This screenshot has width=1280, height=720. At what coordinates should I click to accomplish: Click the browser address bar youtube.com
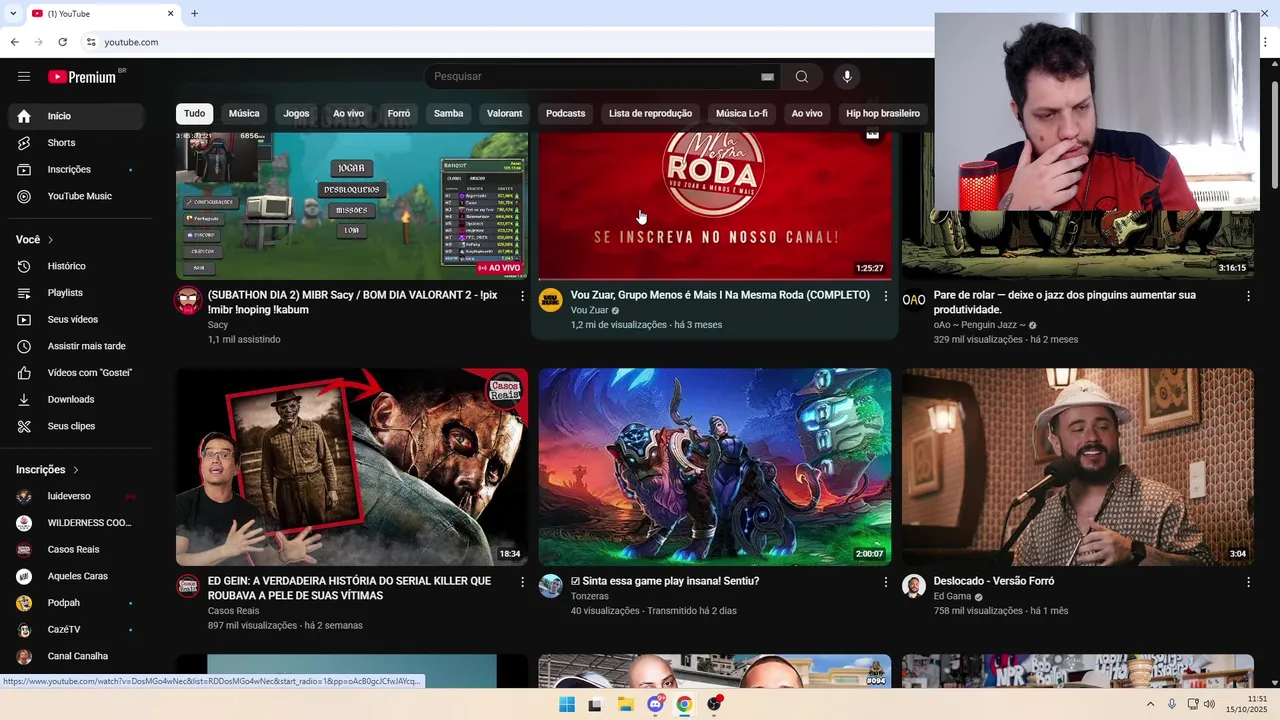tap(131, 42)
